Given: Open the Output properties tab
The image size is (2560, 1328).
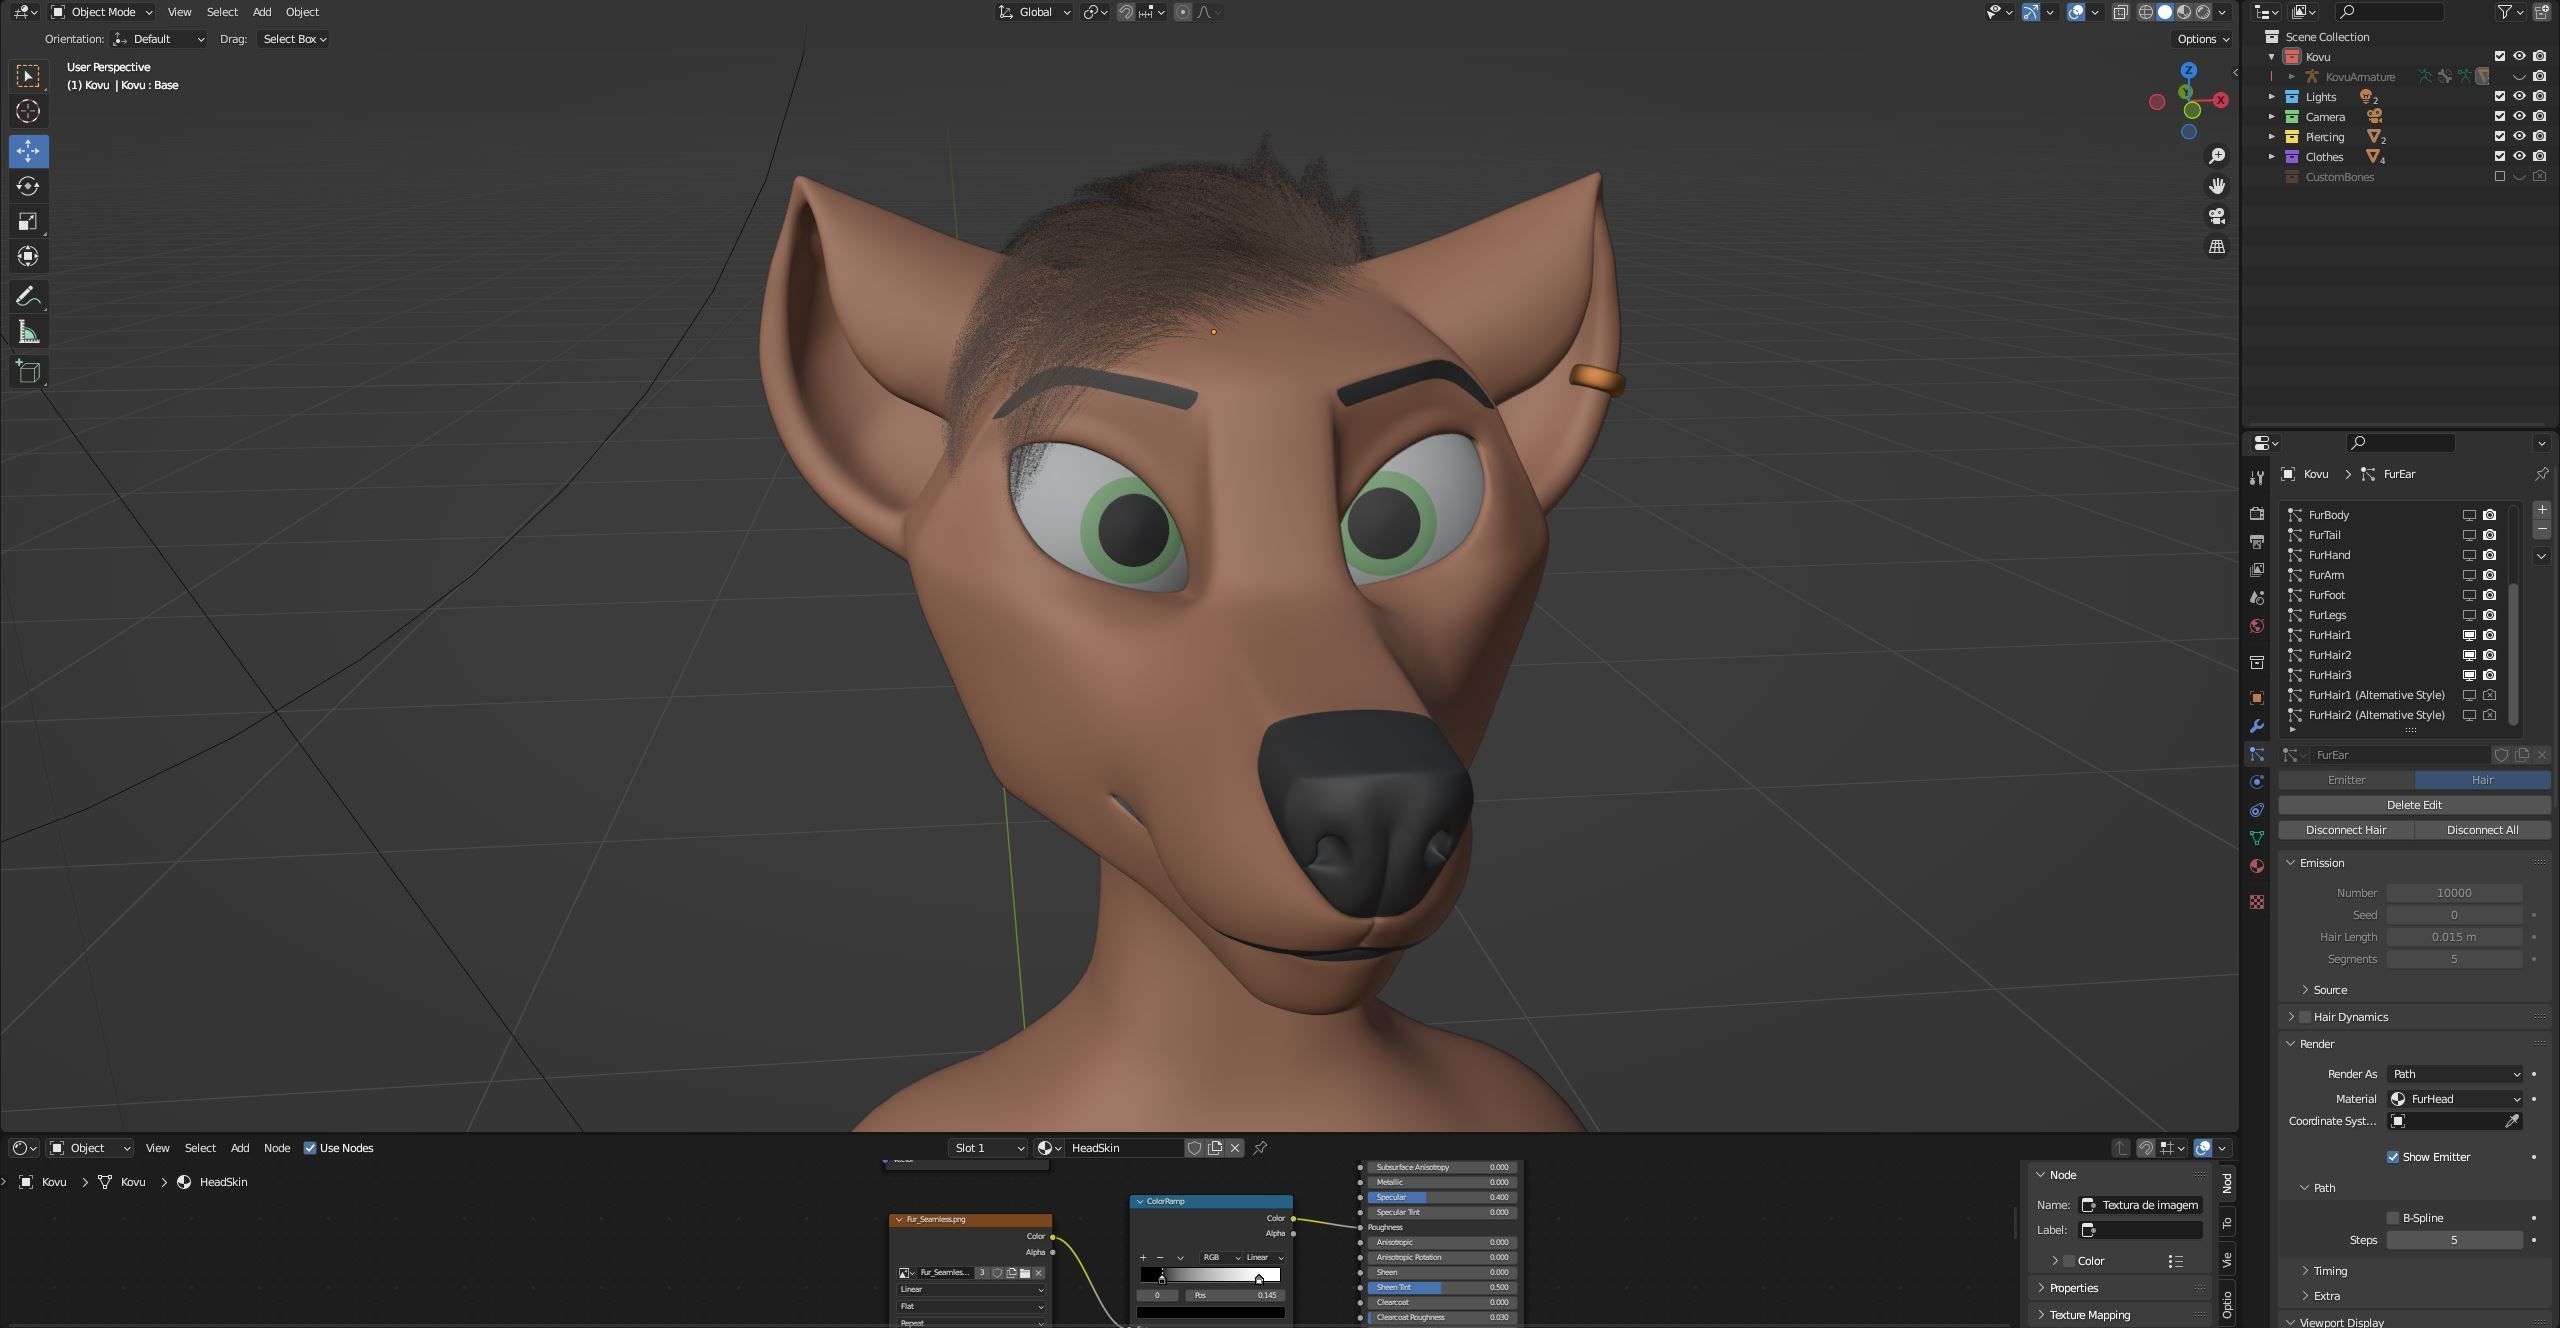Looking at the screenshot, I should pos(2257,541).
